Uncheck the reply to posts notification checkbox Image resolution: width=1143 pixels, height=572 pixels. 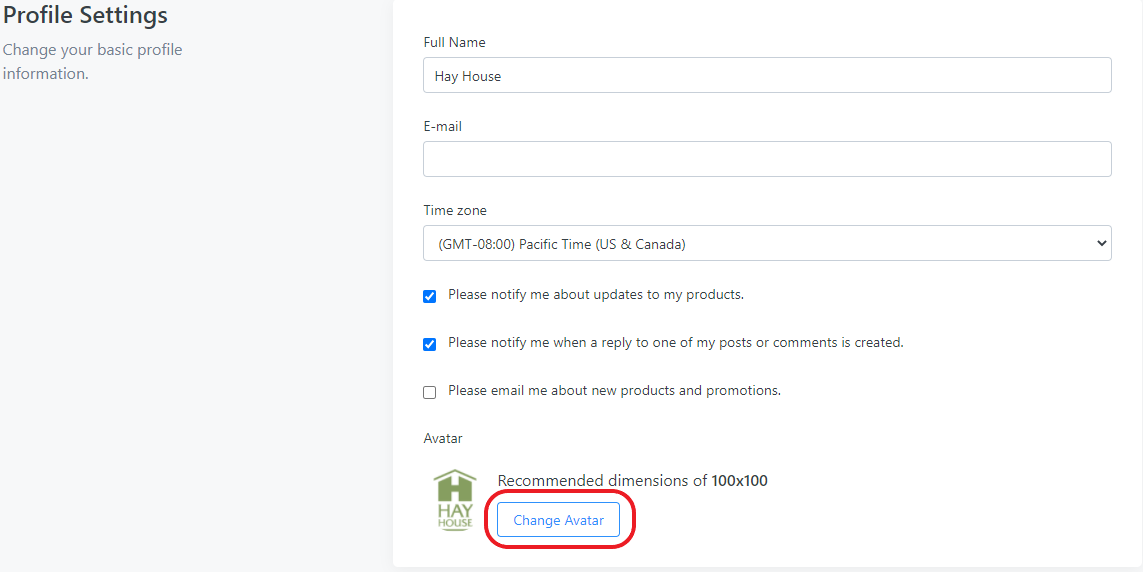click(430, 344)
